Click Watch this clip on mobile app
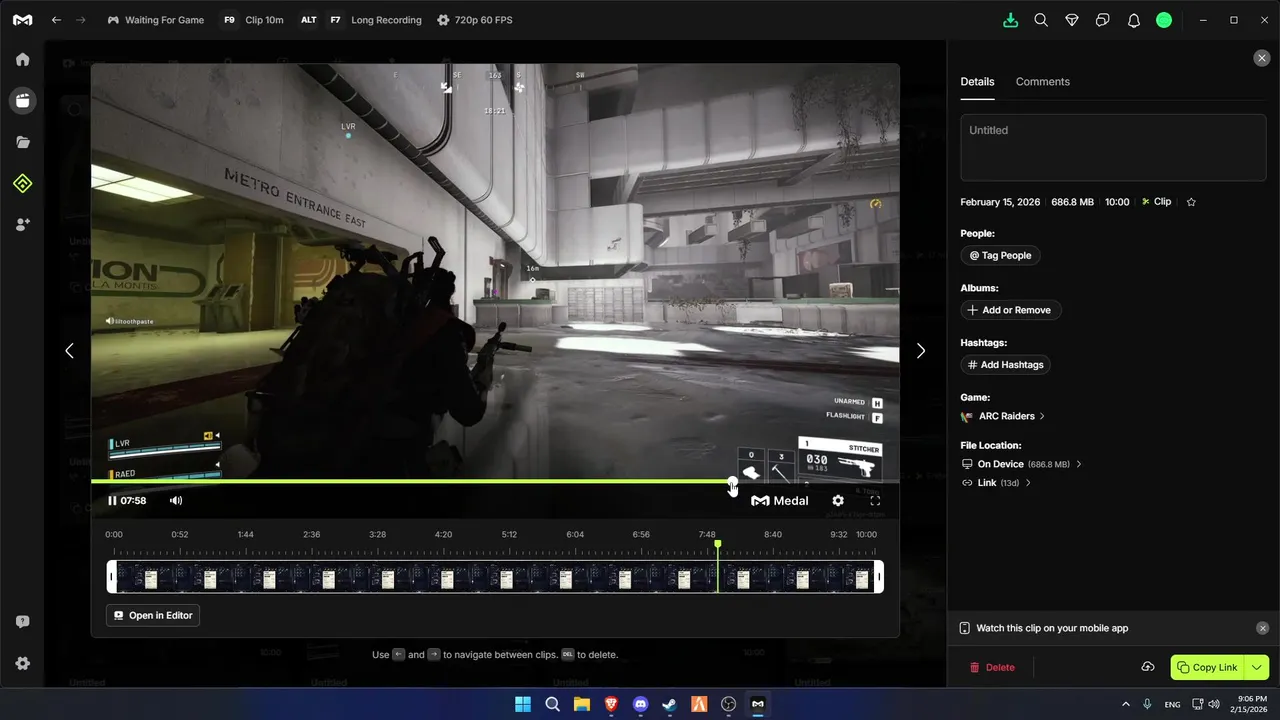This screenshot has height=720, width=1280. coord(1052,628)
